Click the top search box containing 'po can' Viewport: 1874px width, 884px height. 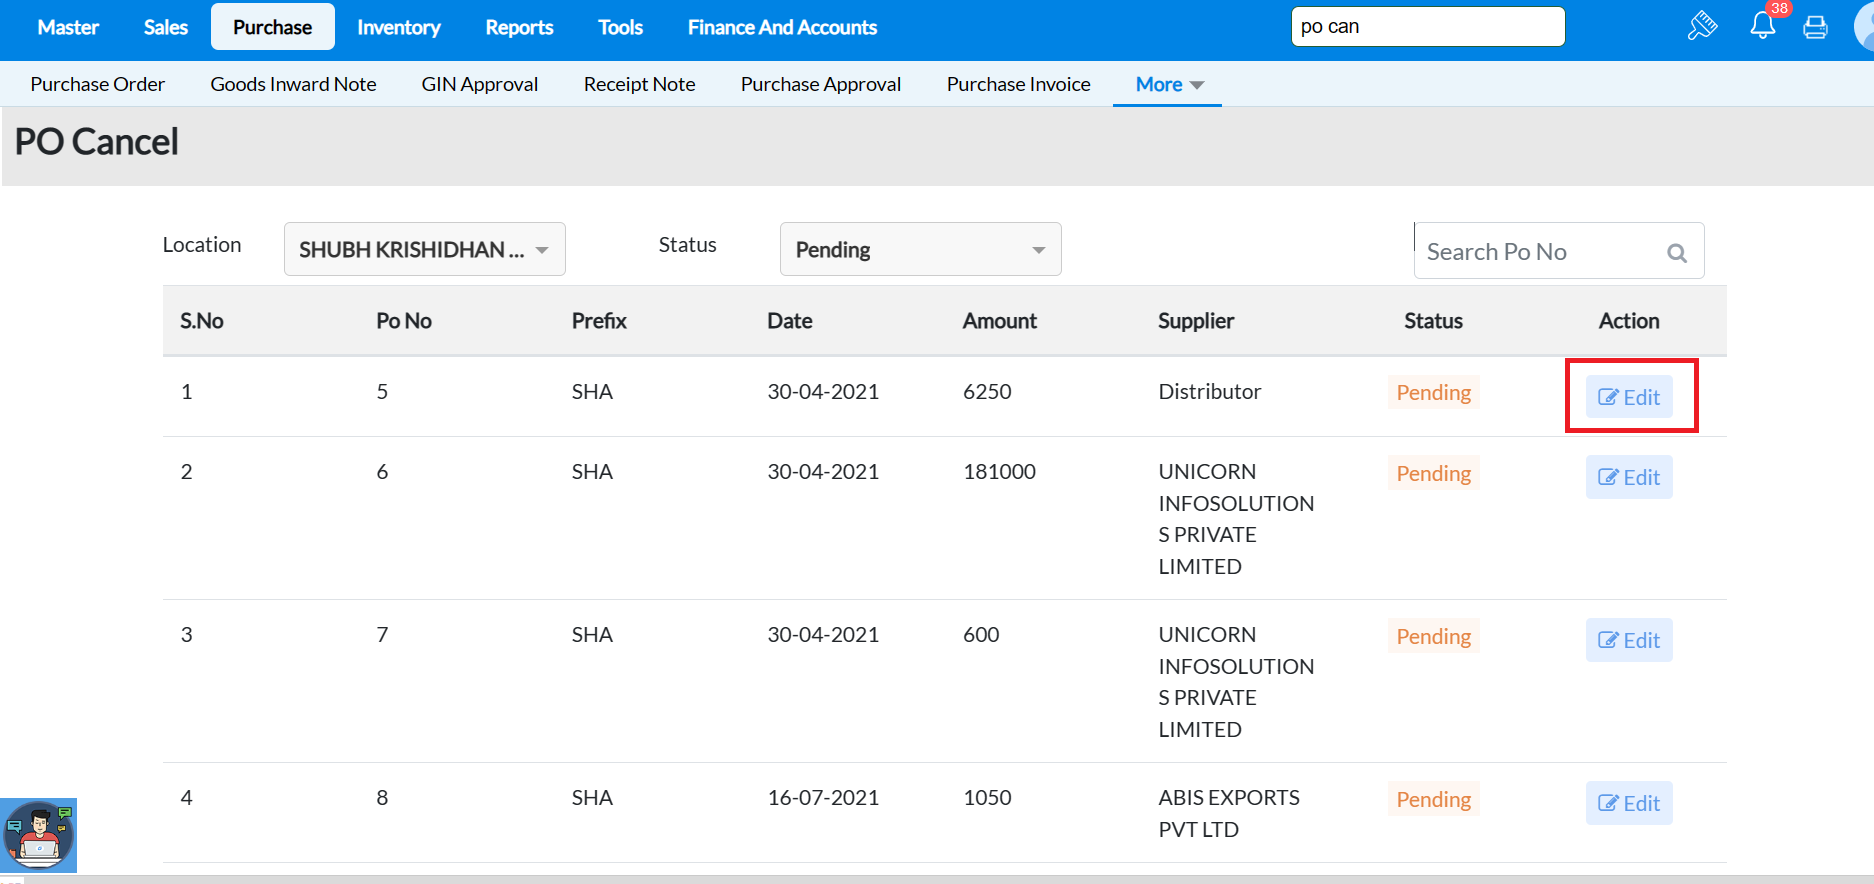(1427, 27)
